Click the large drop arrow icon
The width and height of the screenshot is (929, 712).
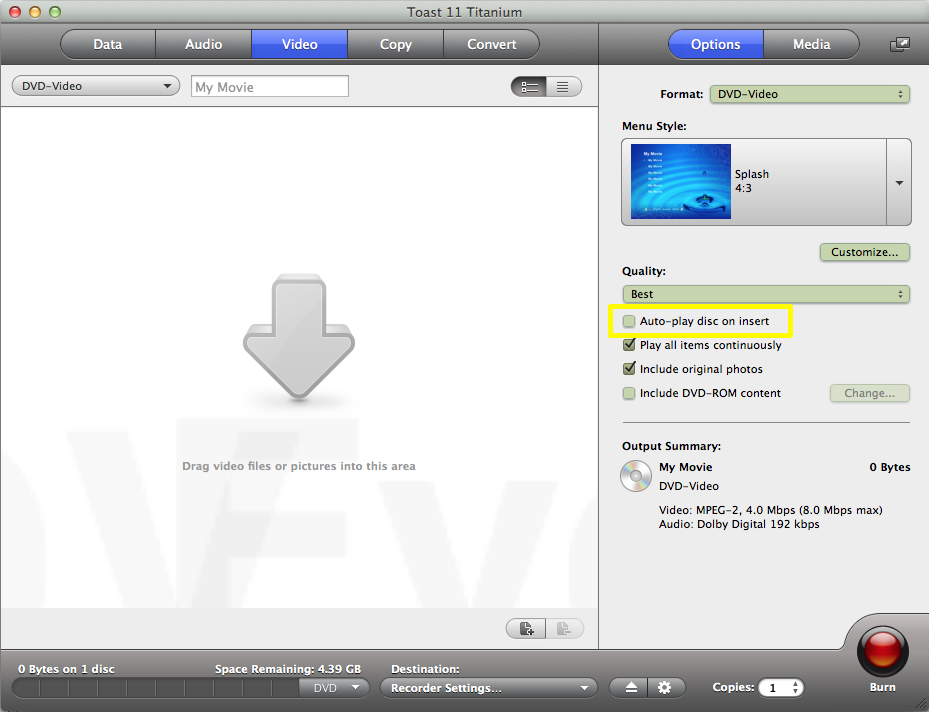coord(299,337)
